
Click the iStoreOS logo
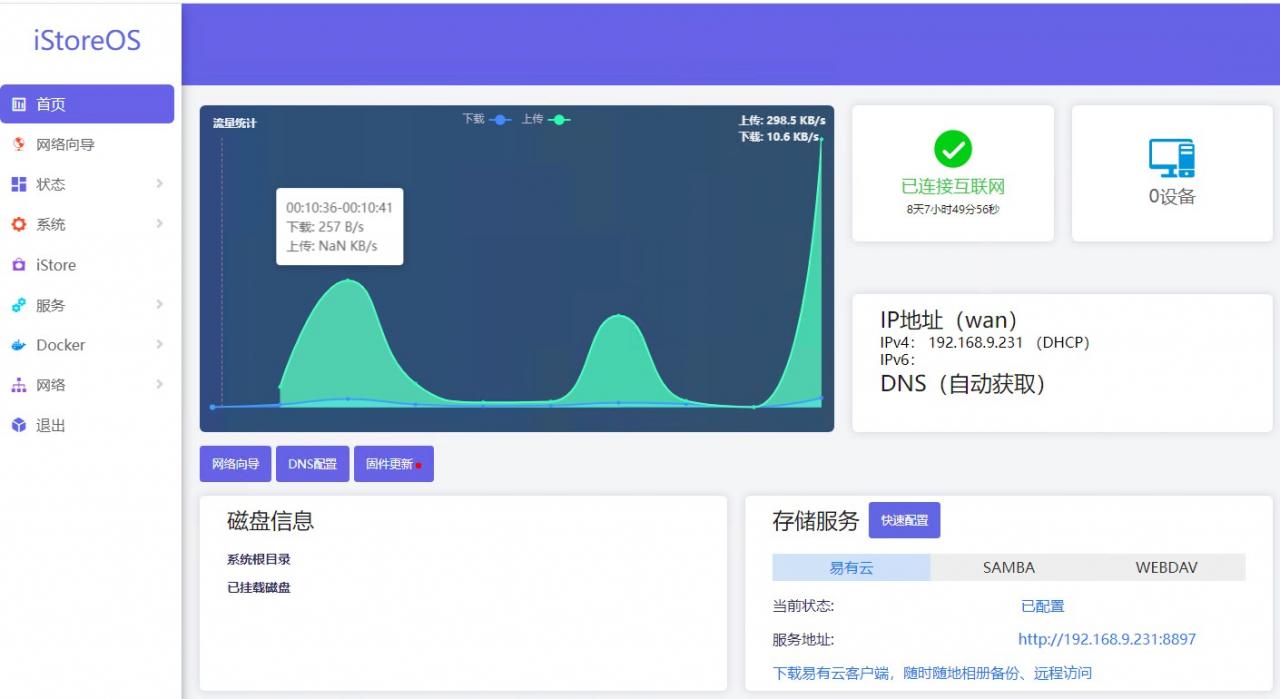87,41
